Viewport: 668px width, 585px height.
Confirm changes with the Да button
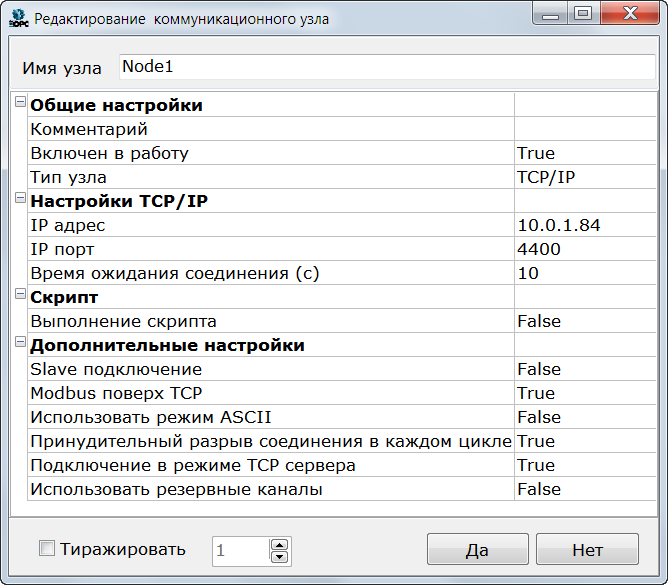click(x=478, y=549)
